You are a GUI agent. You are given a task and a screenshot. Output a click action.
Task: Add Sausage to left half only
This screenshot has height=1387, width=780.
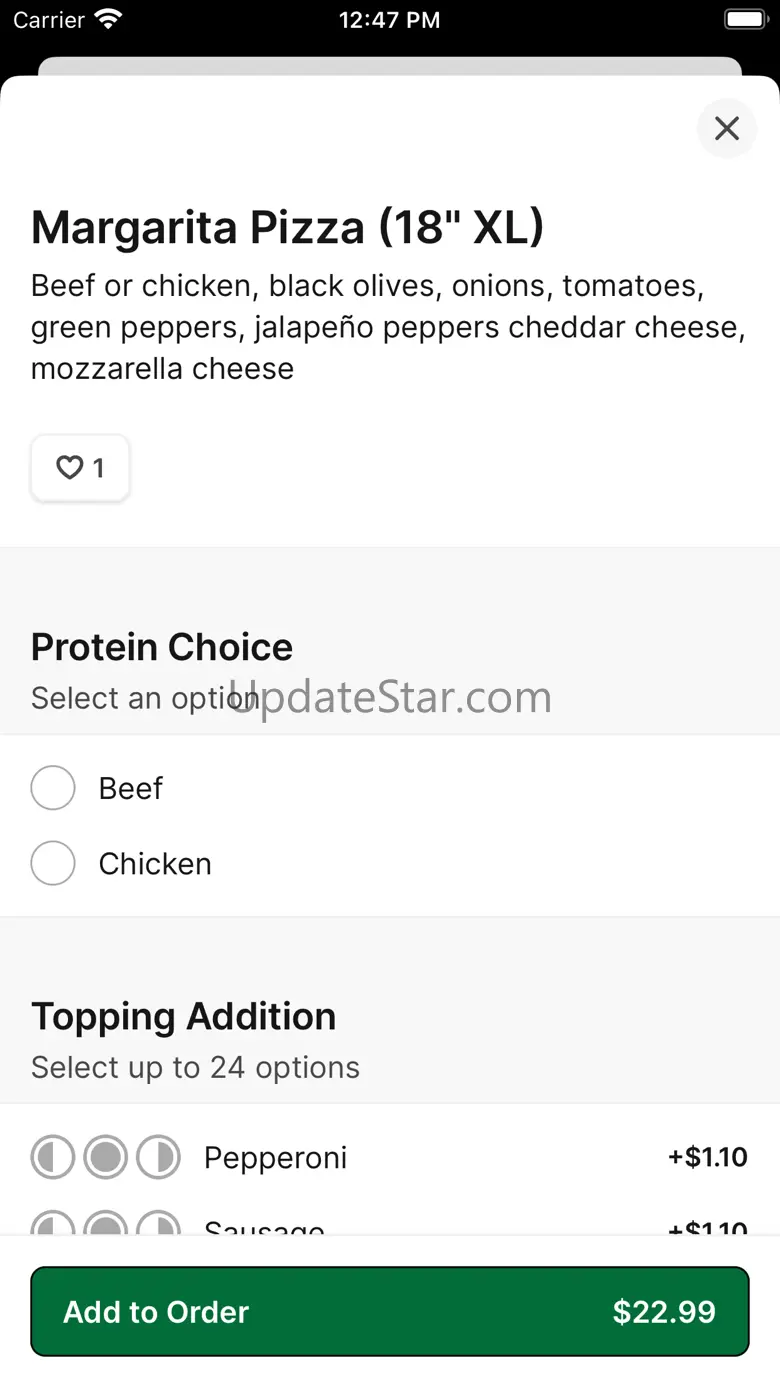(x=53, y=1224)
